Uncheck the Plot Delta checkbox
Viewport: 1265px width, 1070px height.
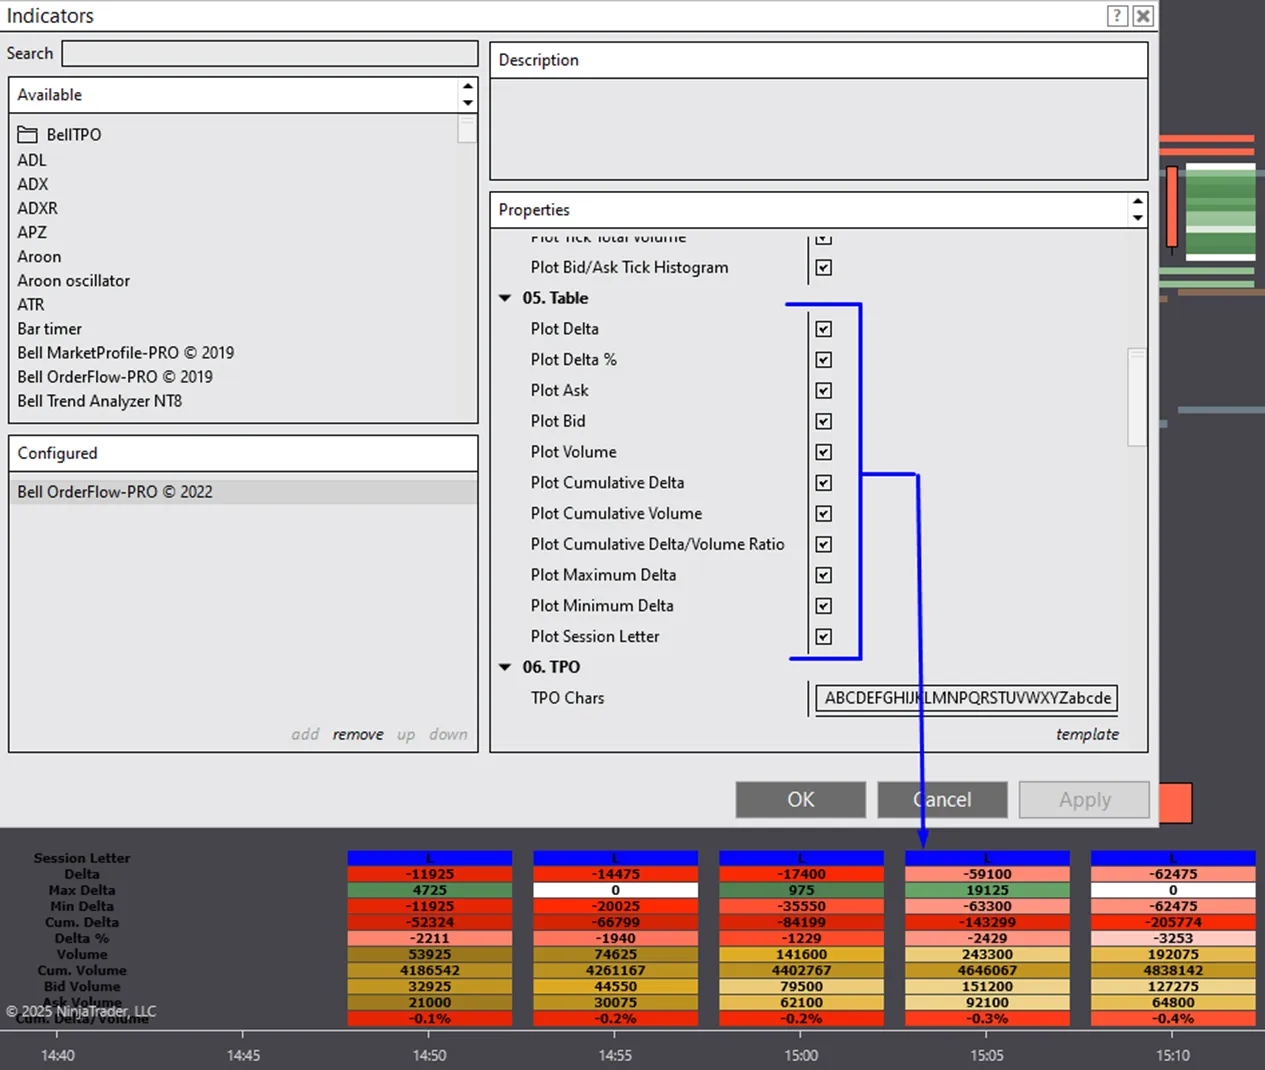click(823, 329)
